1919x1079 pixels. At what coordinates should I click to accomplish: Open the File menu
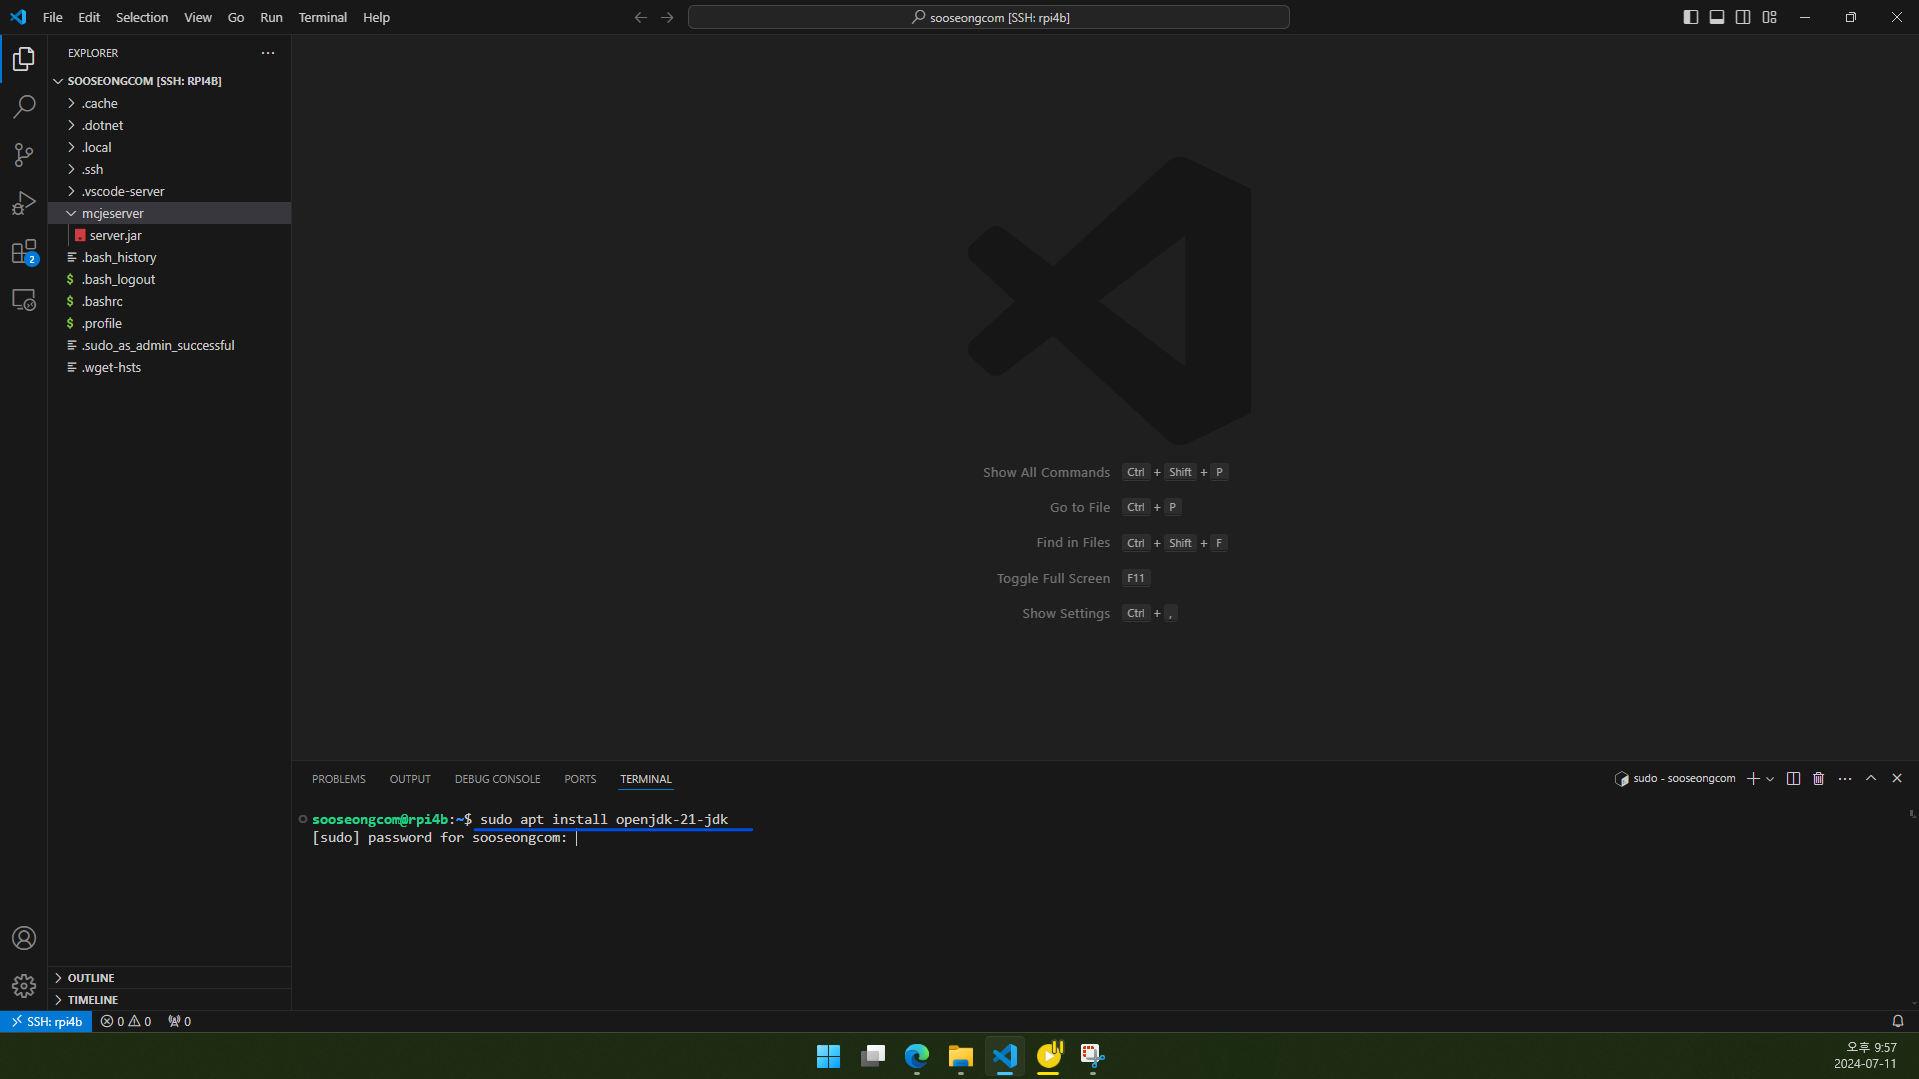(x=53, y=17)
